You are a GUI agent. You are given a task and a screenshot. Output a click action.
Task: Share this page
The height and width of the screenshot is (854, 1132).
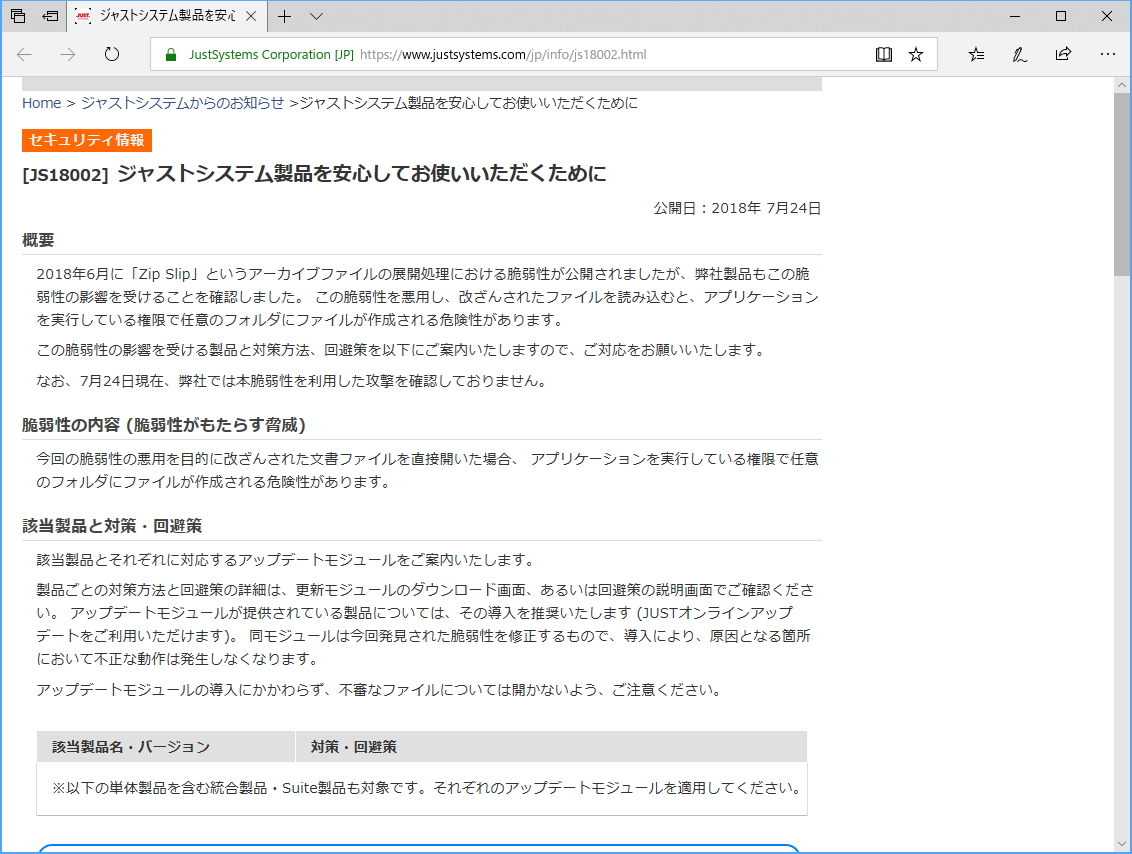[x=1063, y=55]
